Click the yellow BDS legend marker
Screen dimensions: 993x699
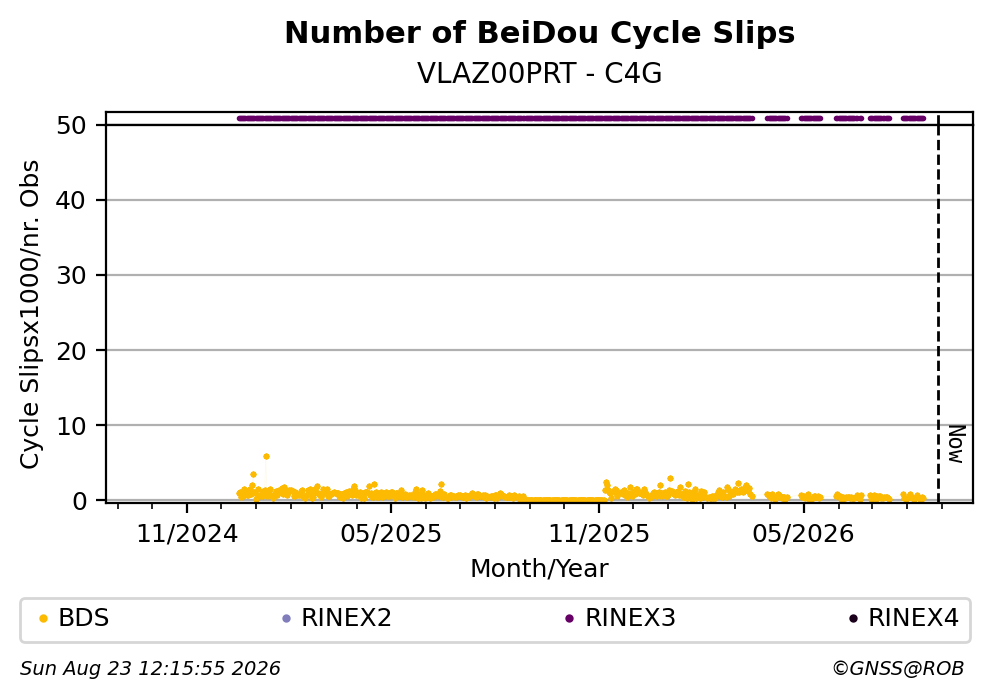[43, 619]
